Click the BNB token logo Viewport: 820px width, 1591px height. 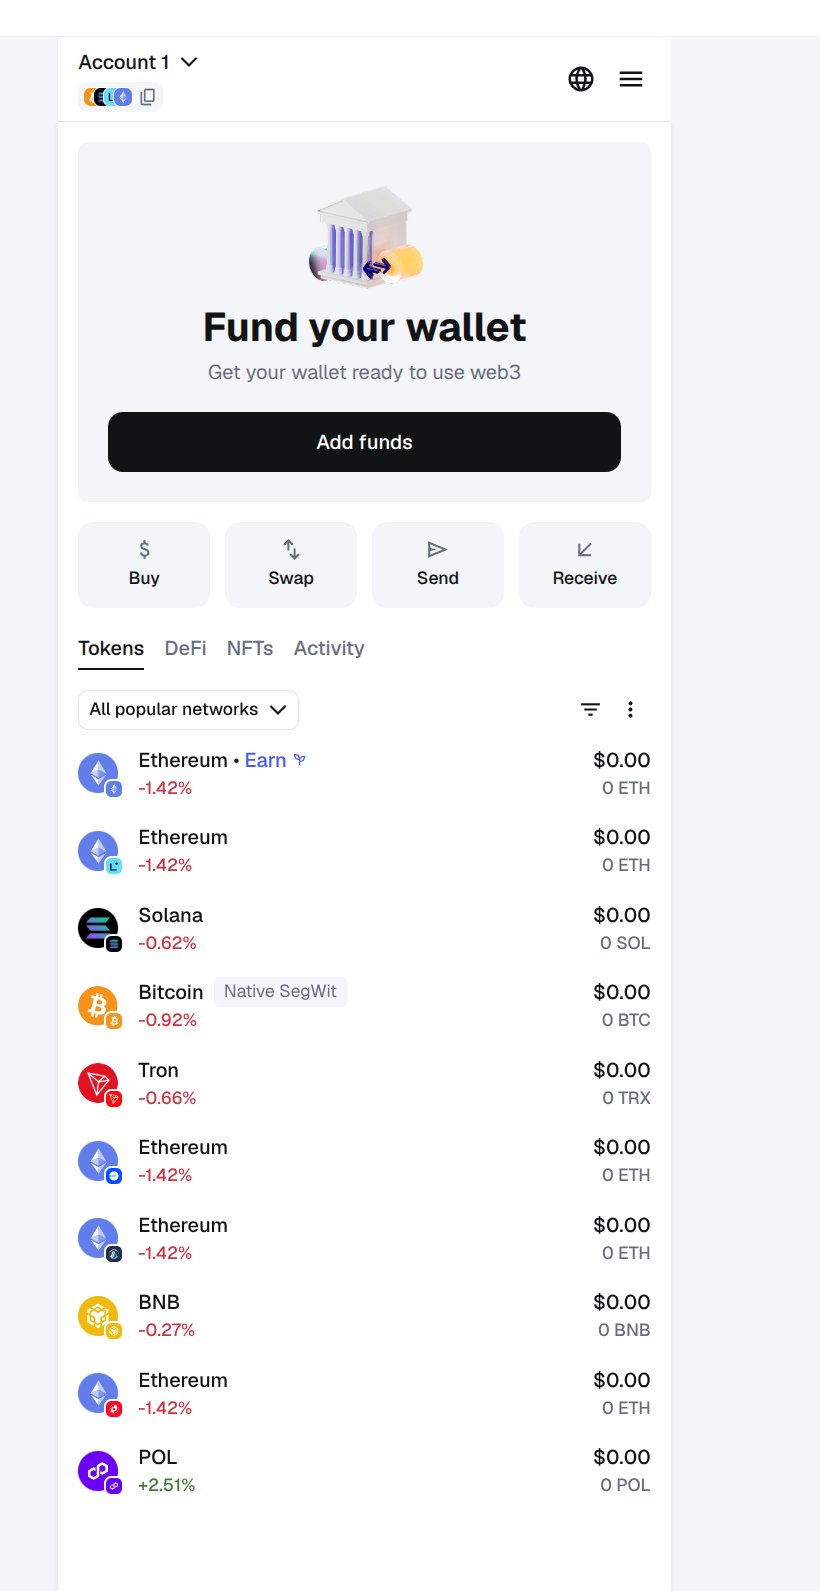(98, 1315)
